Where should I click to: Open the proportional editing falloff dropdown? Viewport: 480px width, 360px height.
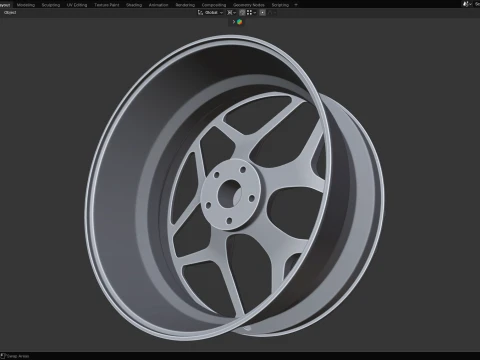tap(272, 13)
